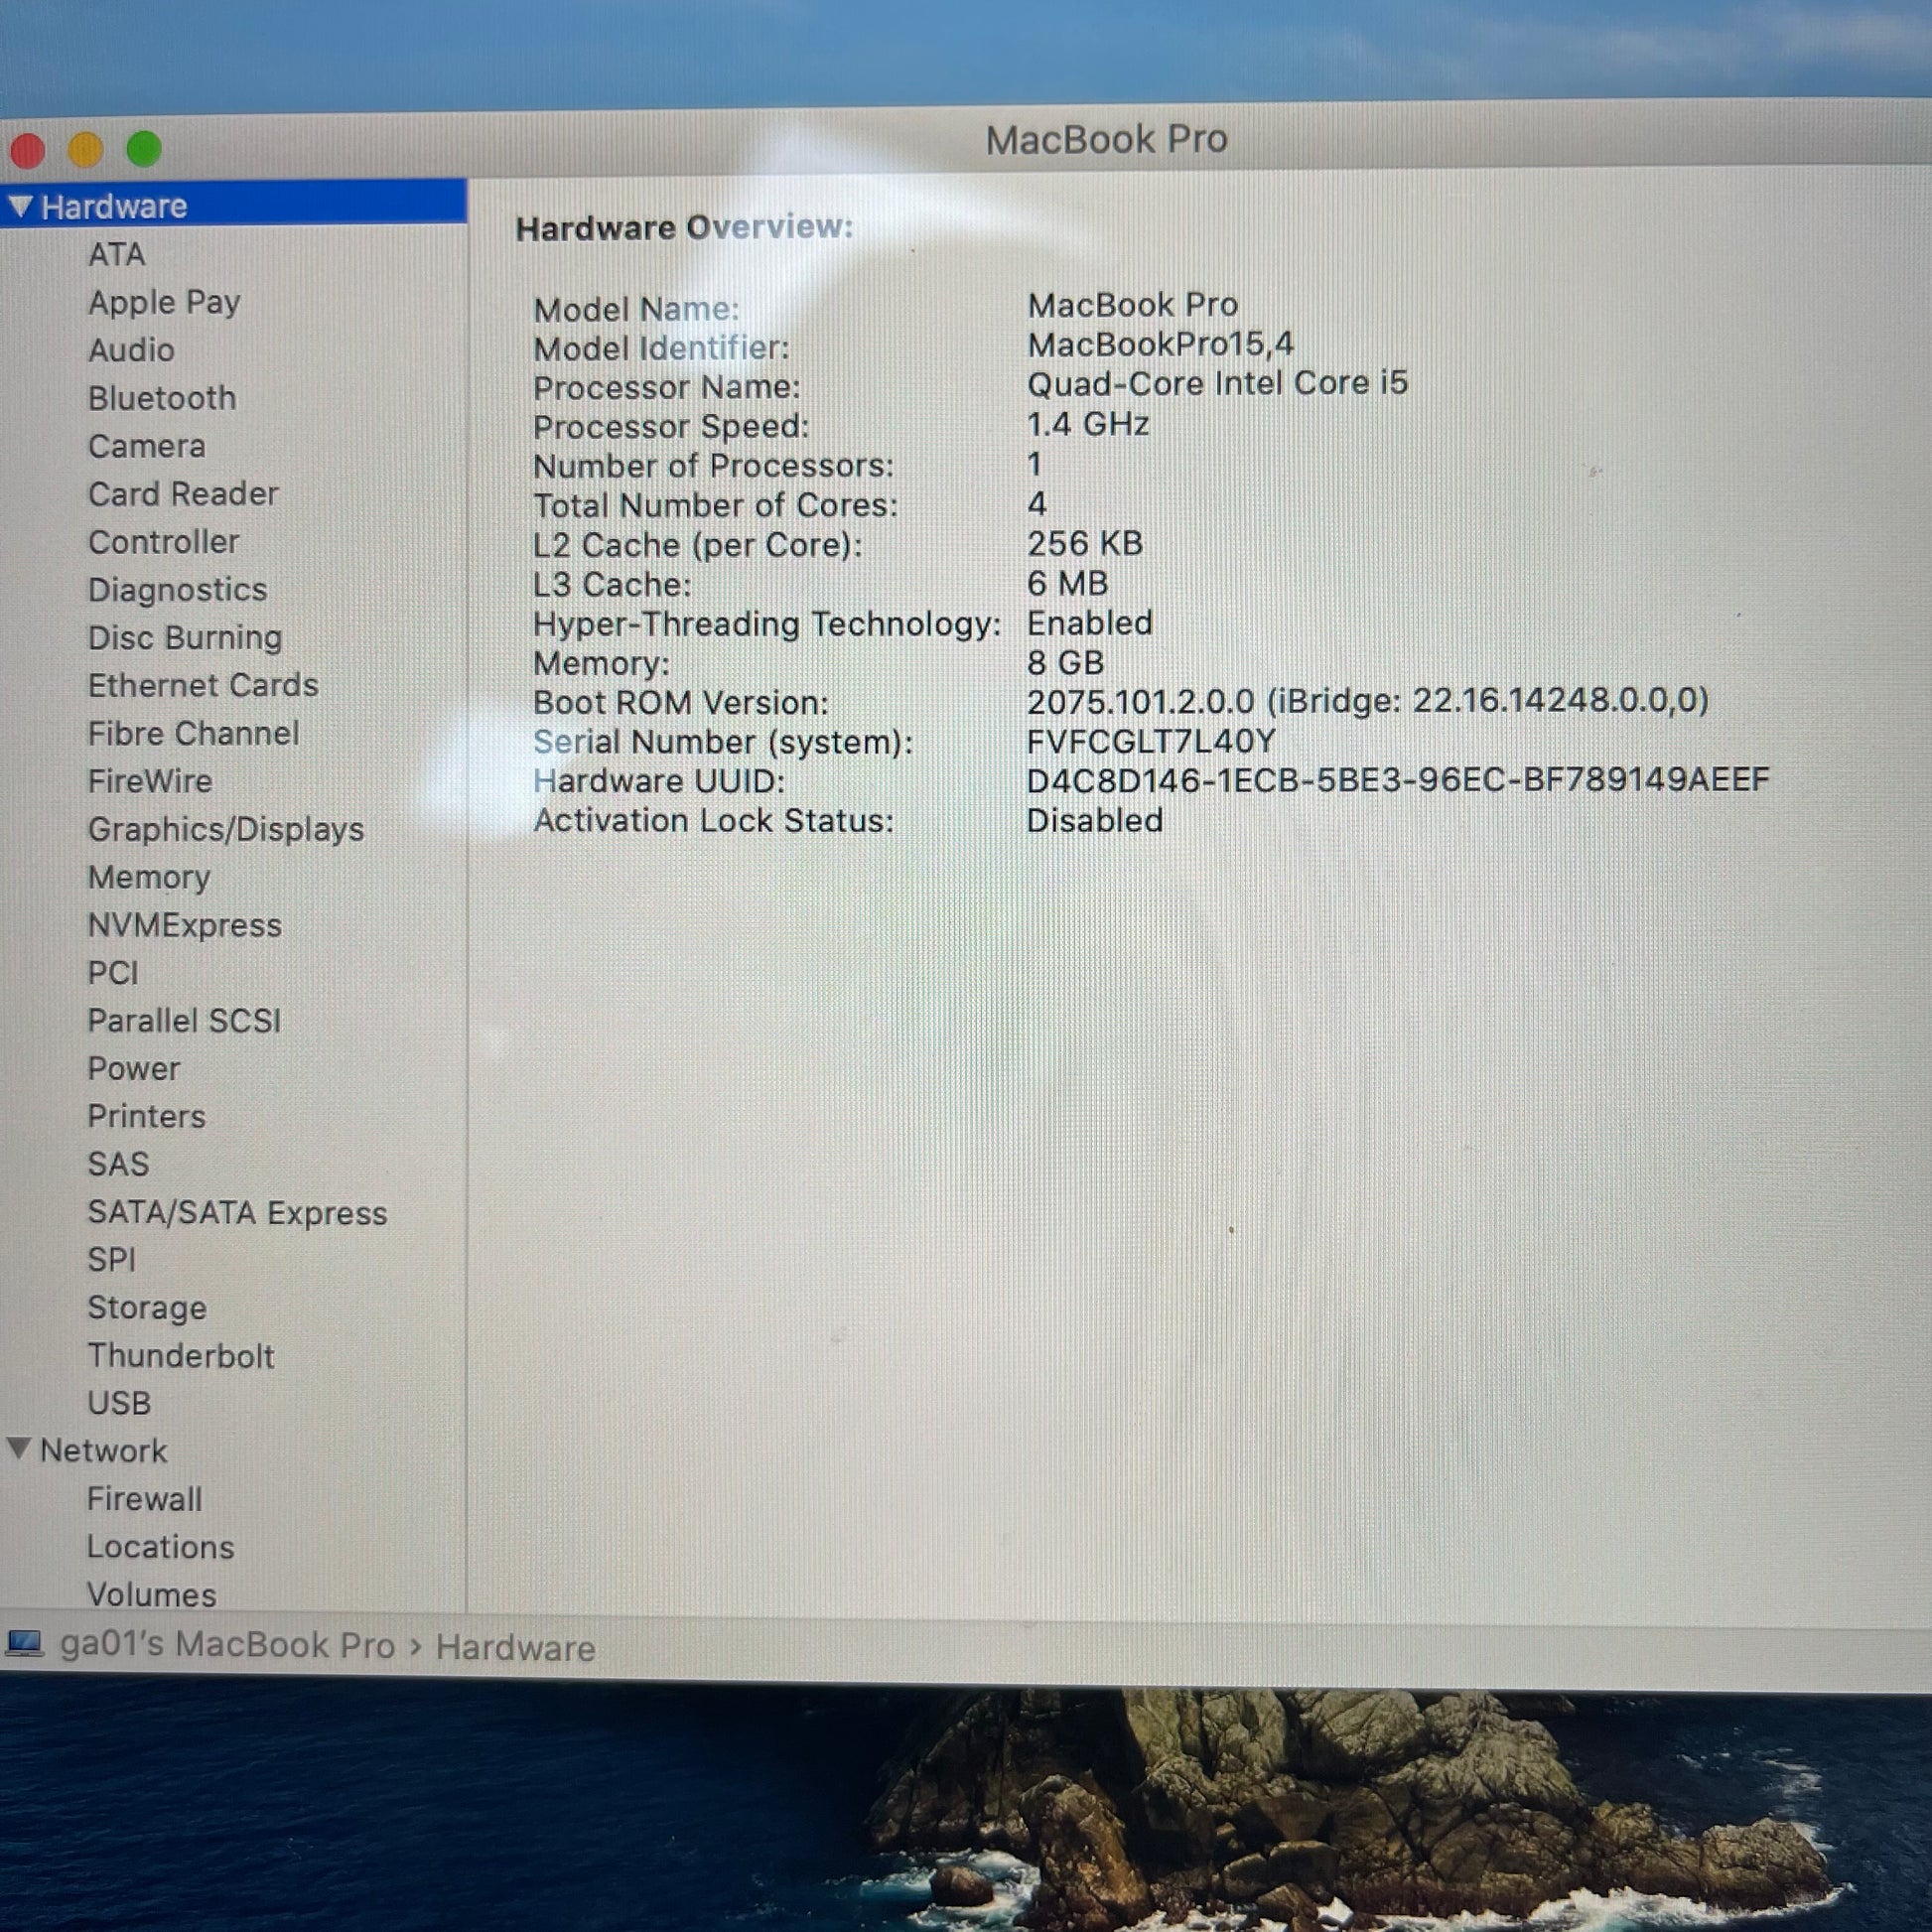Open the Apple Pay entry

click(164, 303)
